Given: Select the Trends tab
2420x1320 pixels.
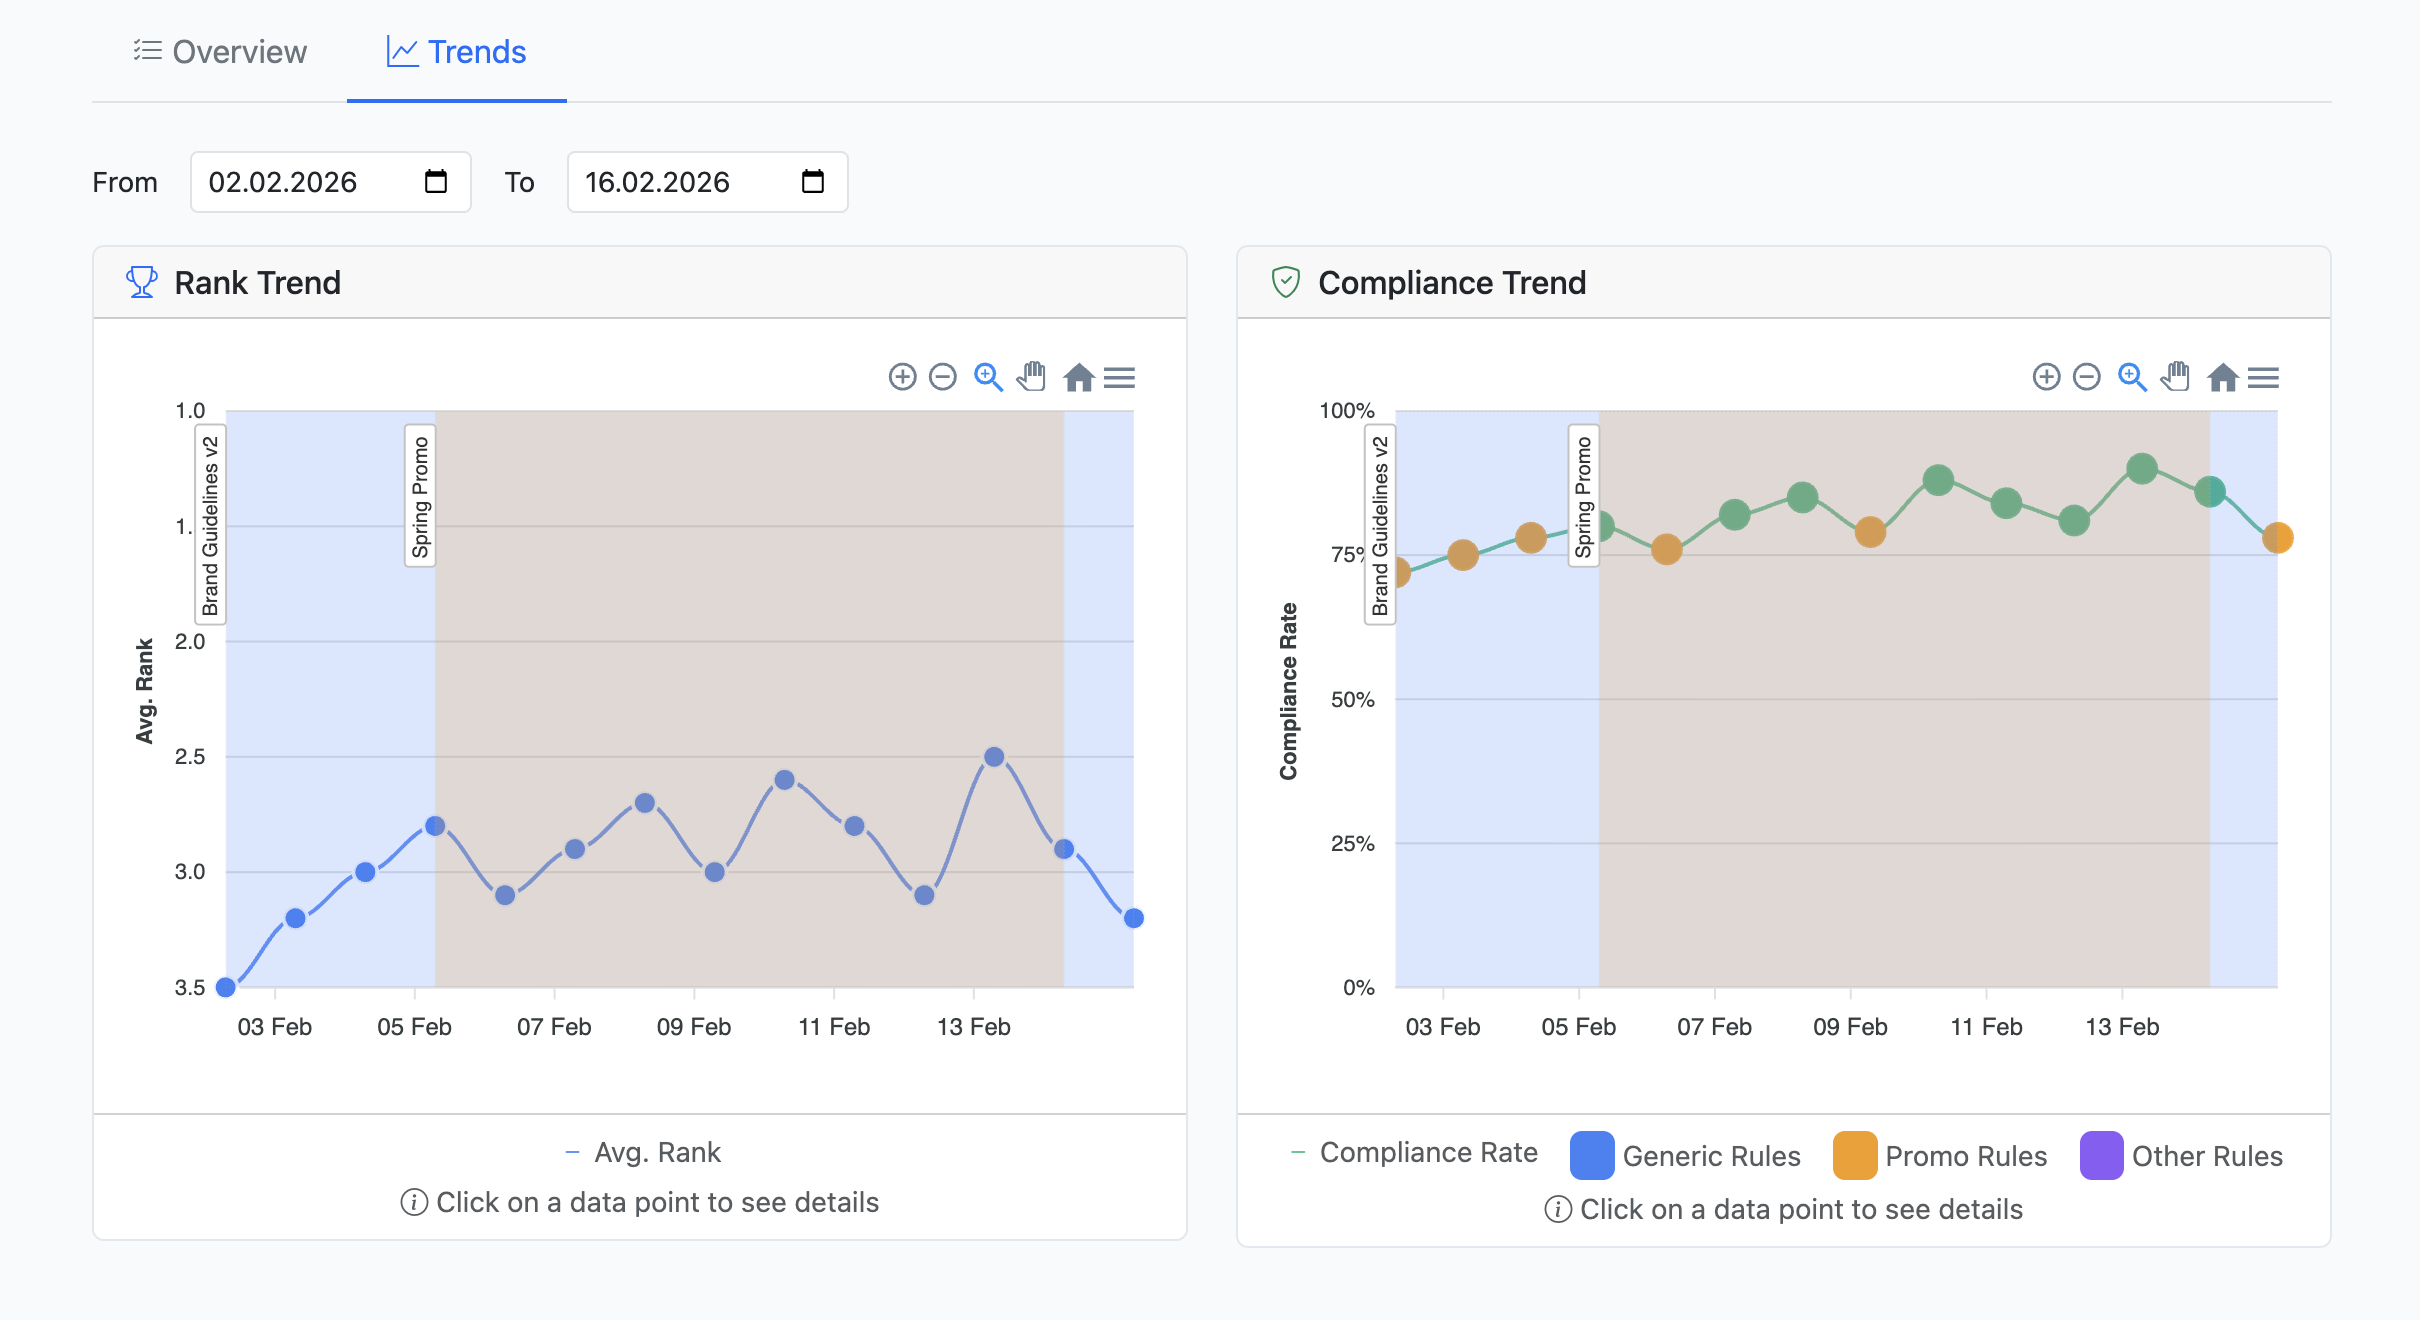Looking at the screenshot, I should pos(456,52).
